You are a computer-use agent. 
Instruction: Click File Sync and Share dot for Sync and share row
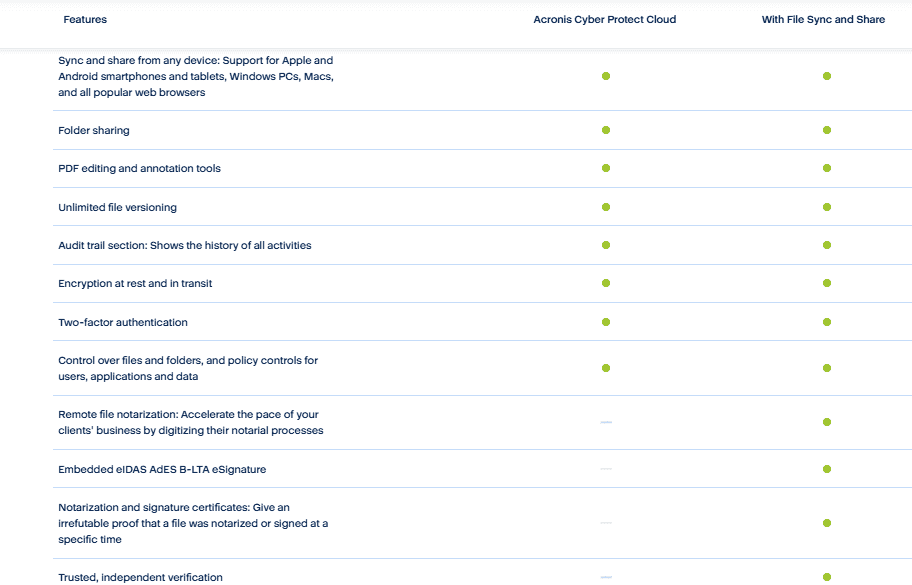(x=827, y=76)
